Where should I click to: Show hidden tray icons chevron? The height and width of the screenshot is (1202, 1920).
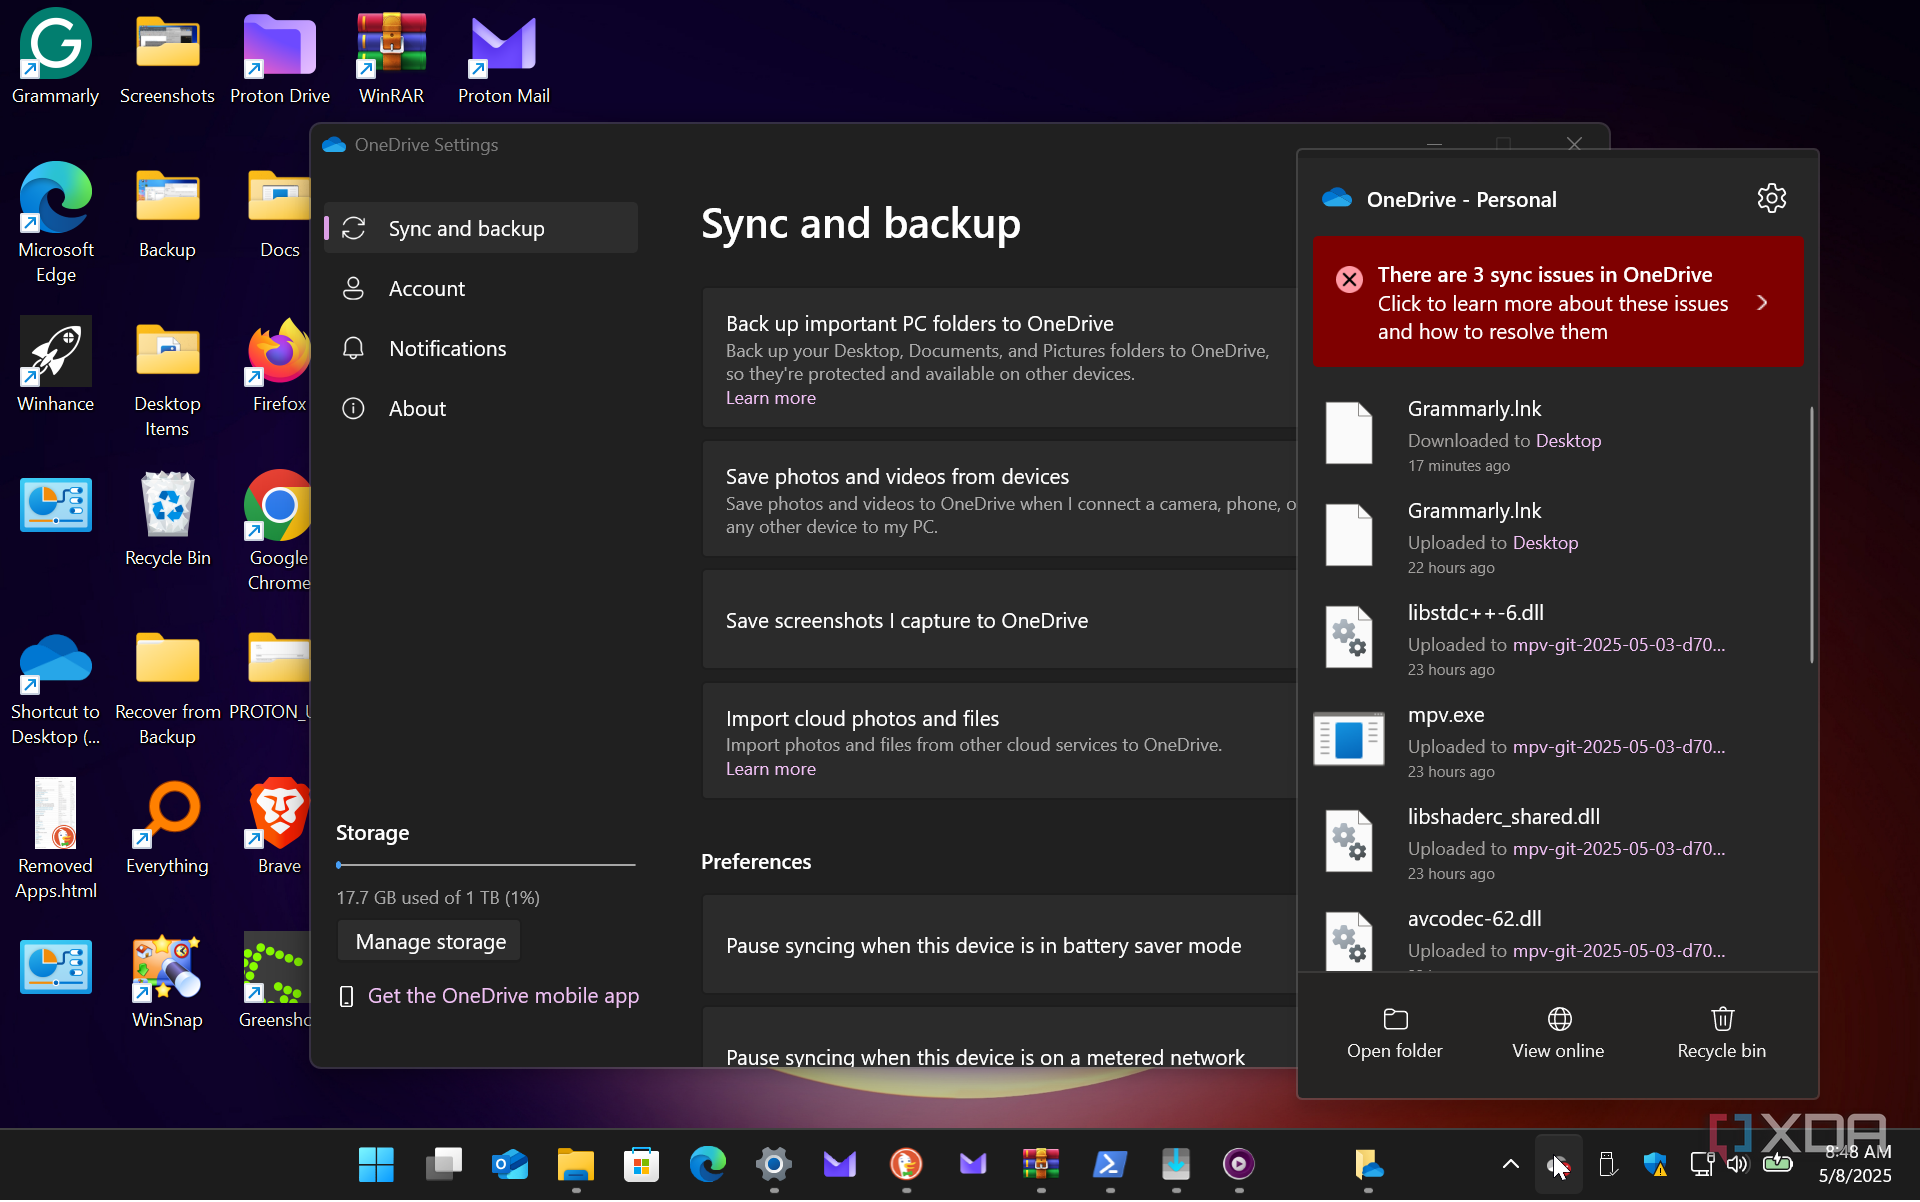[x=1510, y=1164]
